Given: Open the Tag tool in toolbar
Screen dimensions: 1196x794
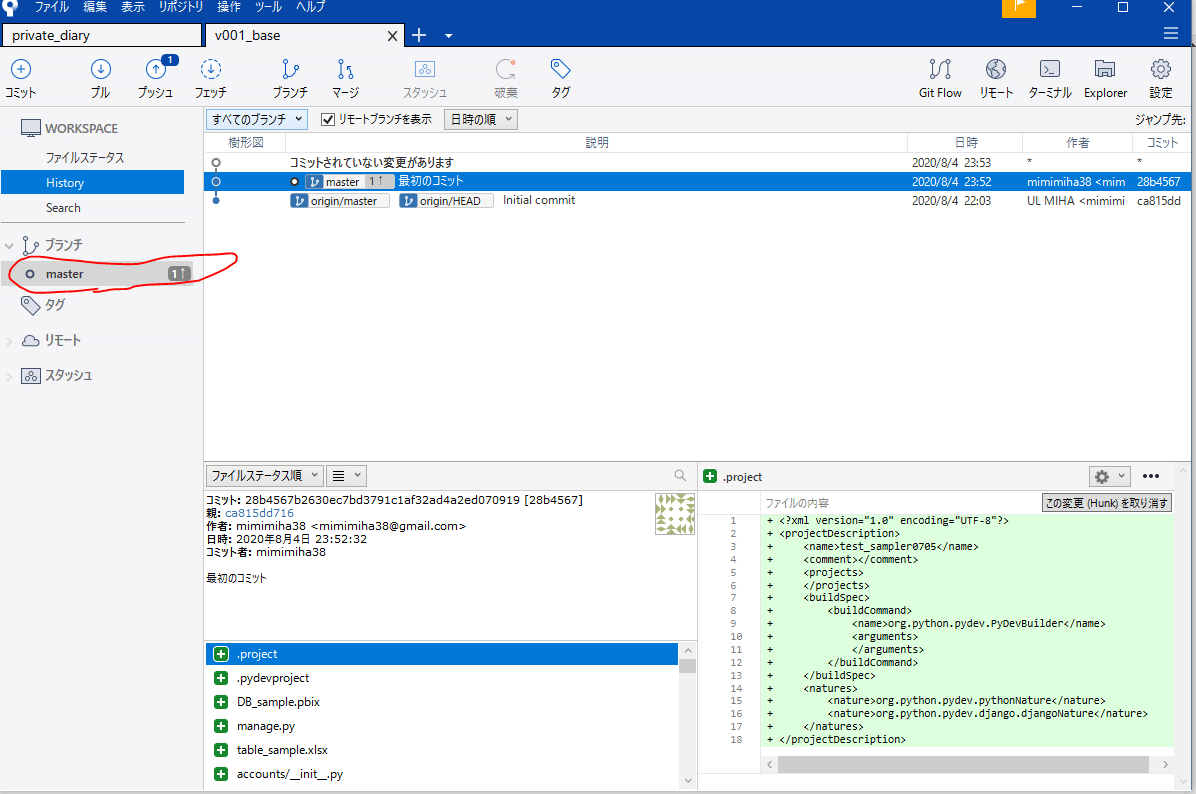Looking at the screenshot, I should [561, 78].
